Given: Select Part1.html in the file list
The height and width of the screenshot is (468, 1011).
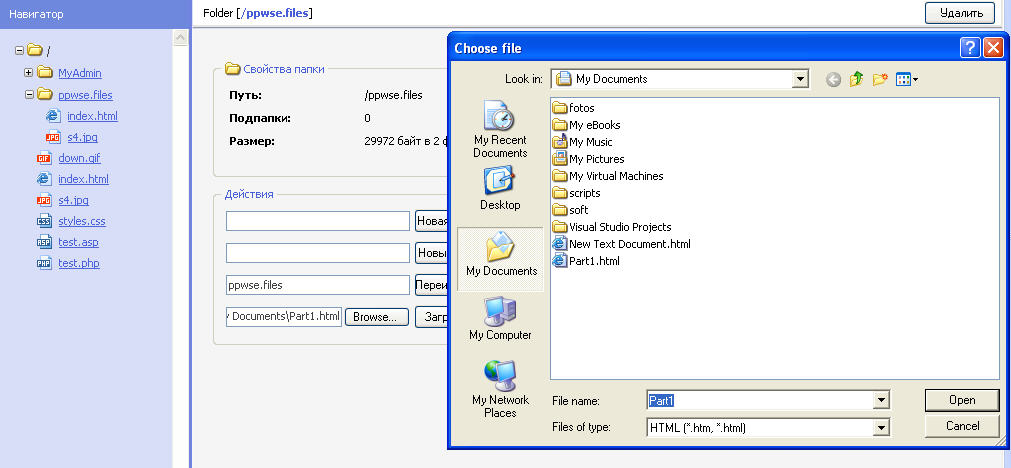Looking at the screenshot, I should coord(594,261).
